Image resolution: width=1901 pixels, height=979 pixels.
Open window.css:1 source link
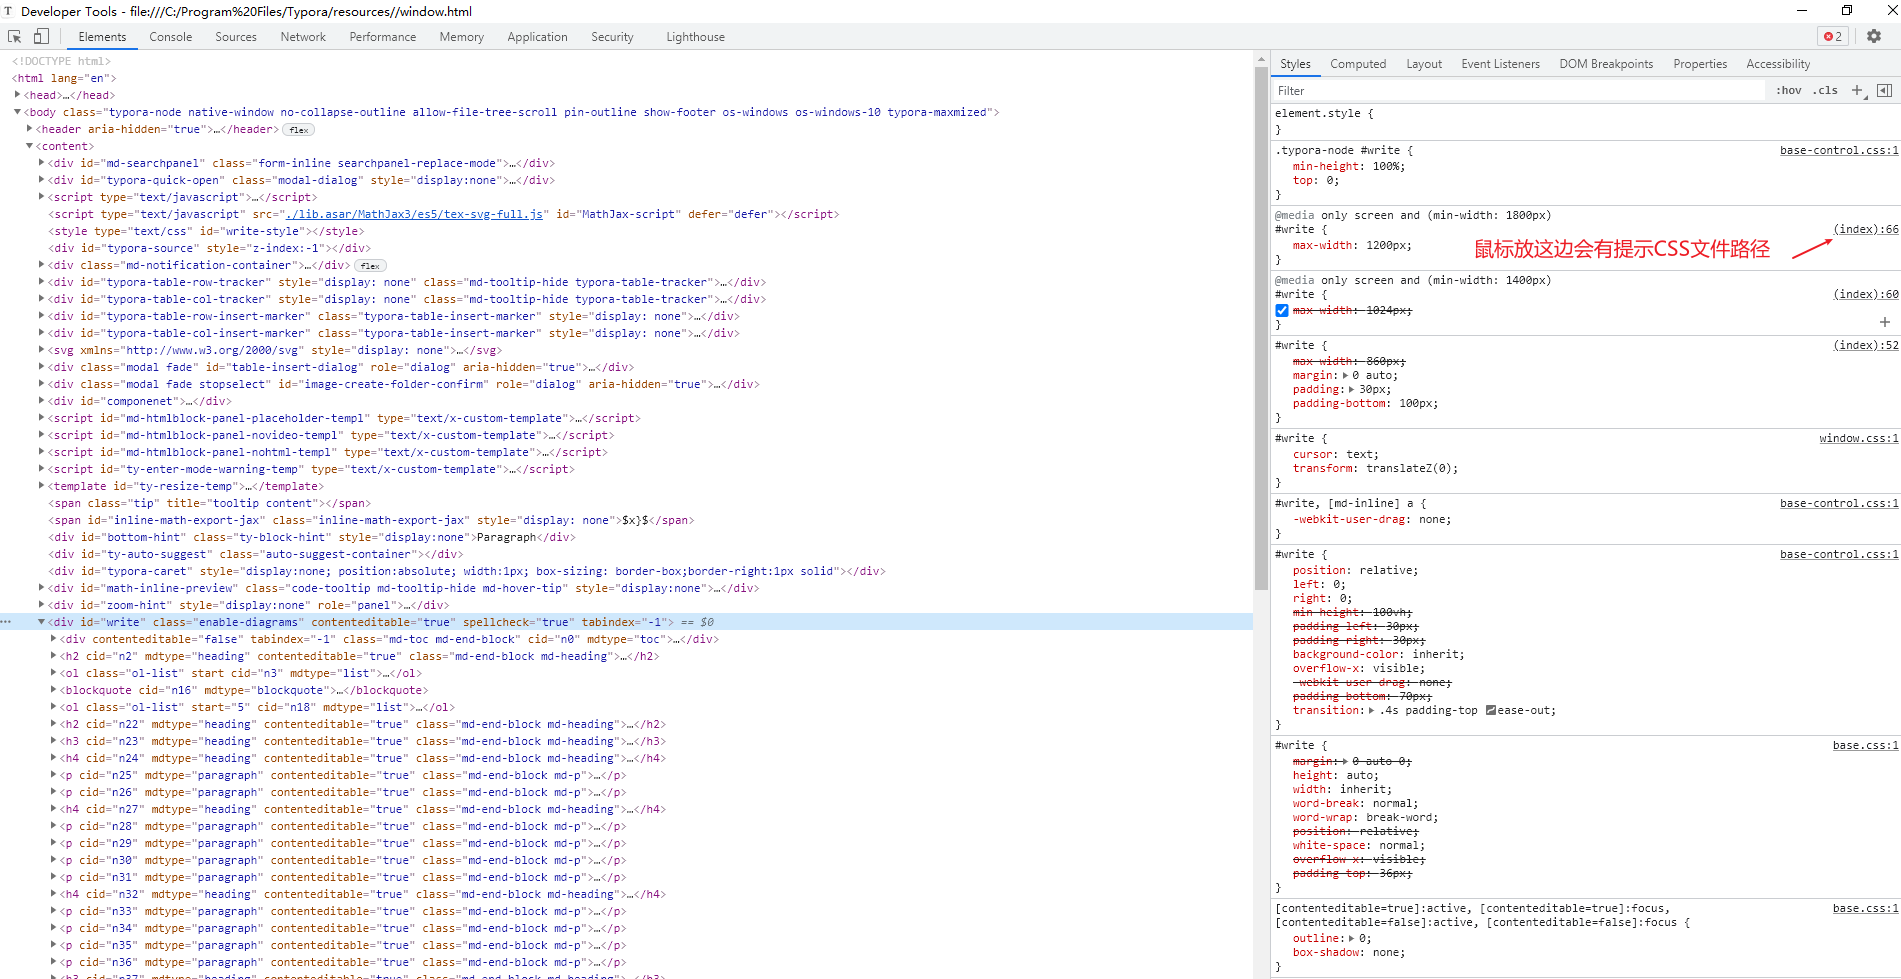click(1859, 439)
